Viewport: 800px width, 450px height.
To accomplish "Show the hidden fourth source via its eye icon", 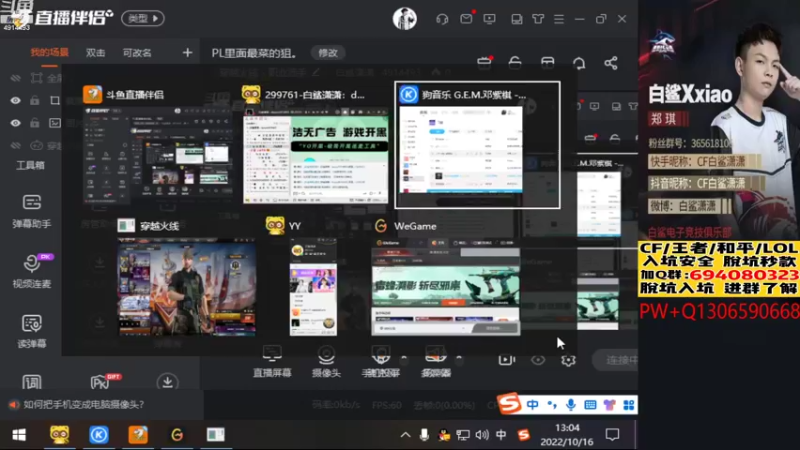I will (15, 145).
